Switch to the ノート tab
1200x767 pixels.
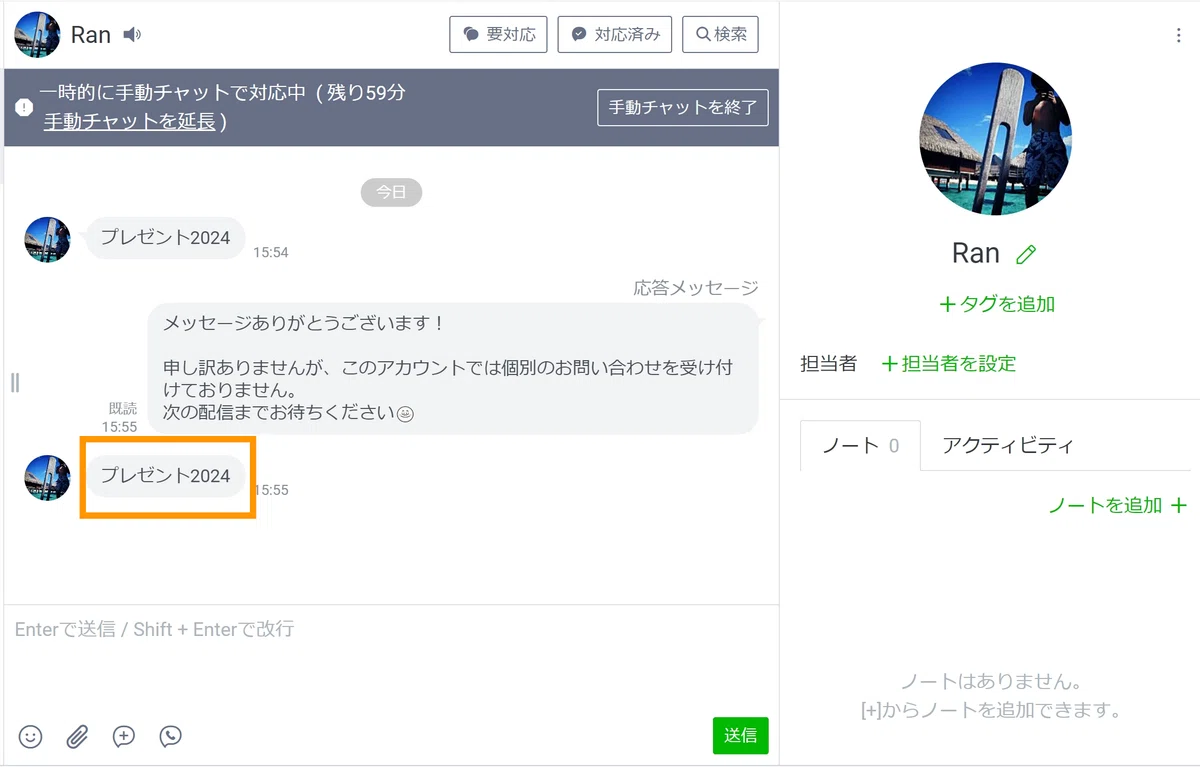coord(860,446)
